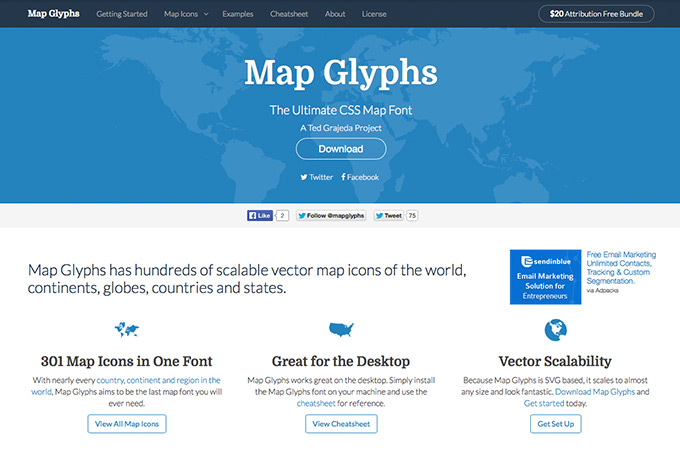The width and height of the screenshot is (680, 455).
Task: Open the About page
Action: click(335, 14)
